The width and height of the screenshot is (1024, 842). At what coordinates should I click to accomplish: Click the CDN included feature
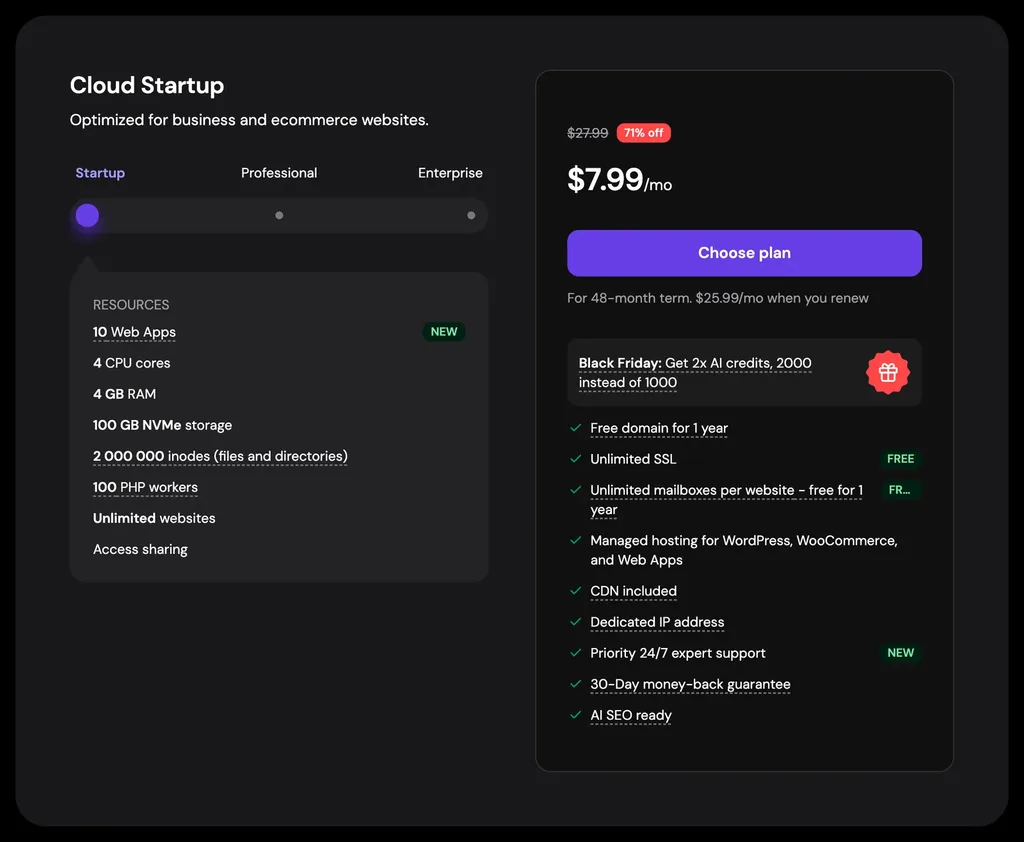coord(633,591)
